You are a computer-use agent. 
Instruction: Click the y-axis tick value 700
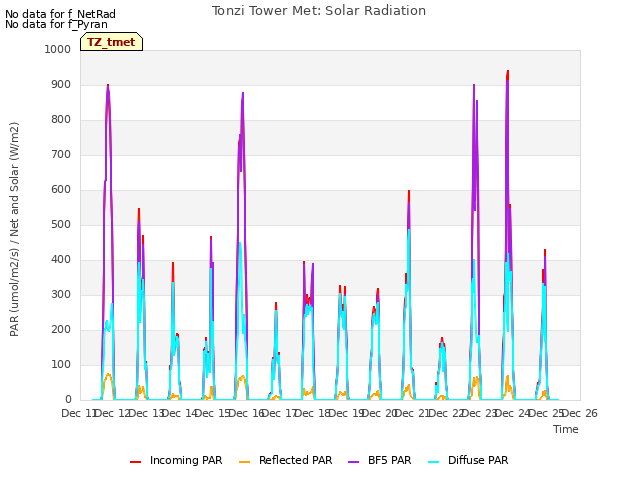pyautogui.click(x=61, y=155)
